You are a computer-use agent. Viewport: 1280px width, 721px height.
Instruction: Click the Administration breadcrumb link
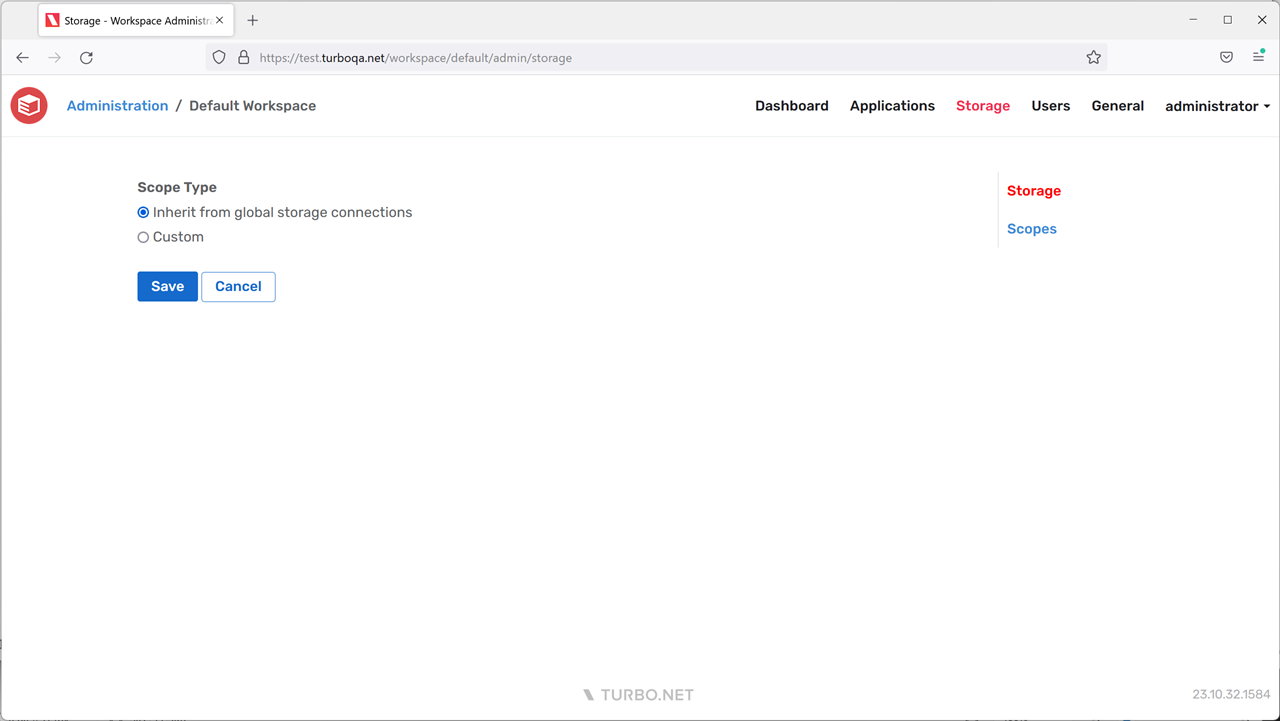coord(118,106)
